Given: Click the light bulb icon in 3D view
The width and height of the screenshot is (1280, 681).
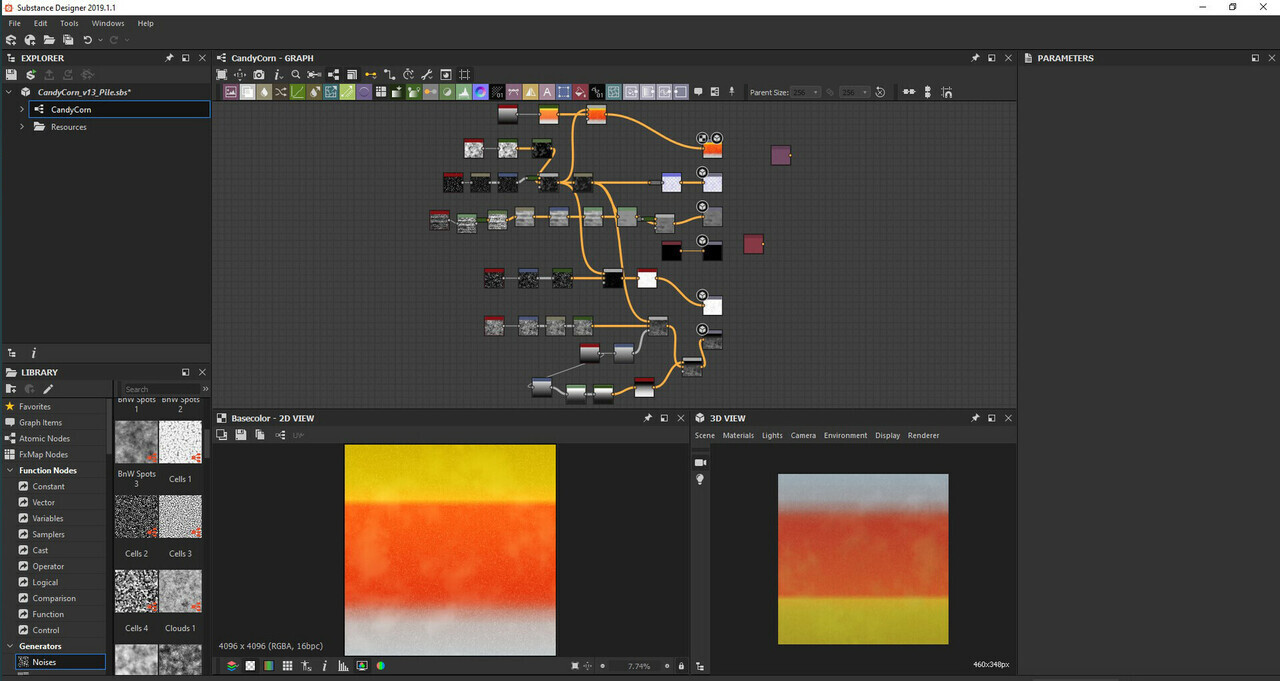Looking at the screenshot, I should pyautogui.click(x=700, y=480).
